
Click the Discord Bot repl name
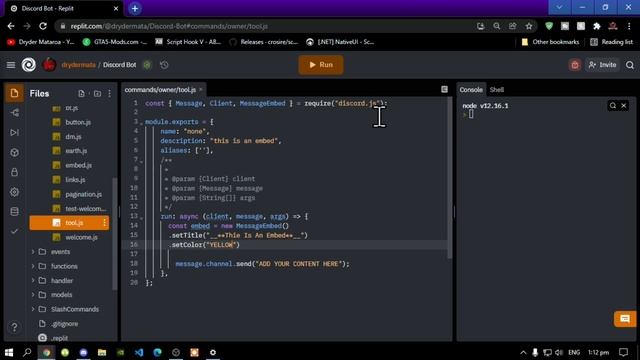tap(119, 64)
